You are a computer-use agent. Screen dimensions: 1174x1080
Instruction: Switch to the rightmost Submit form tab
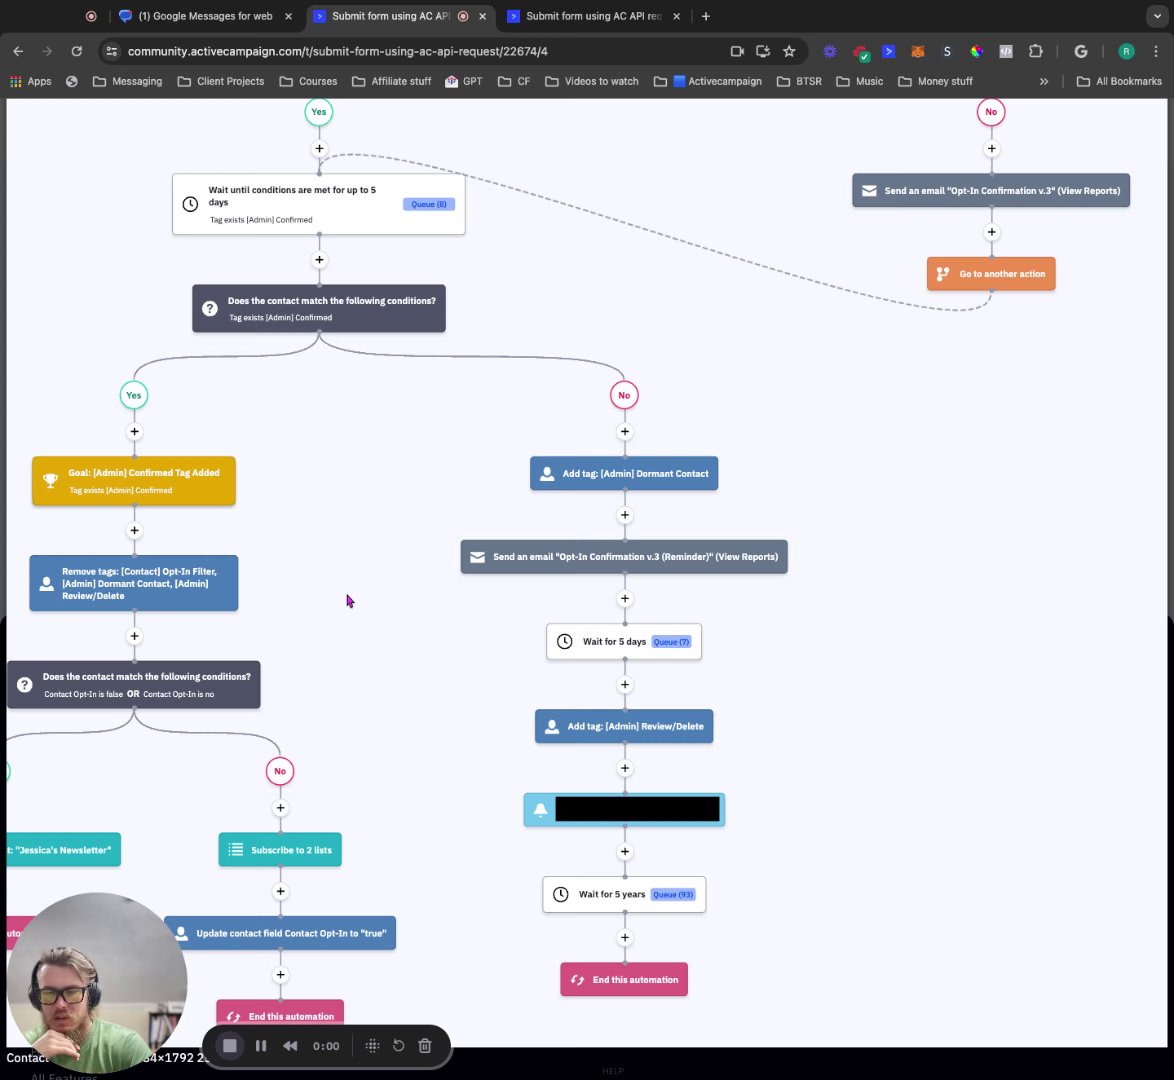pyautogui.click(x=593, y=16)
